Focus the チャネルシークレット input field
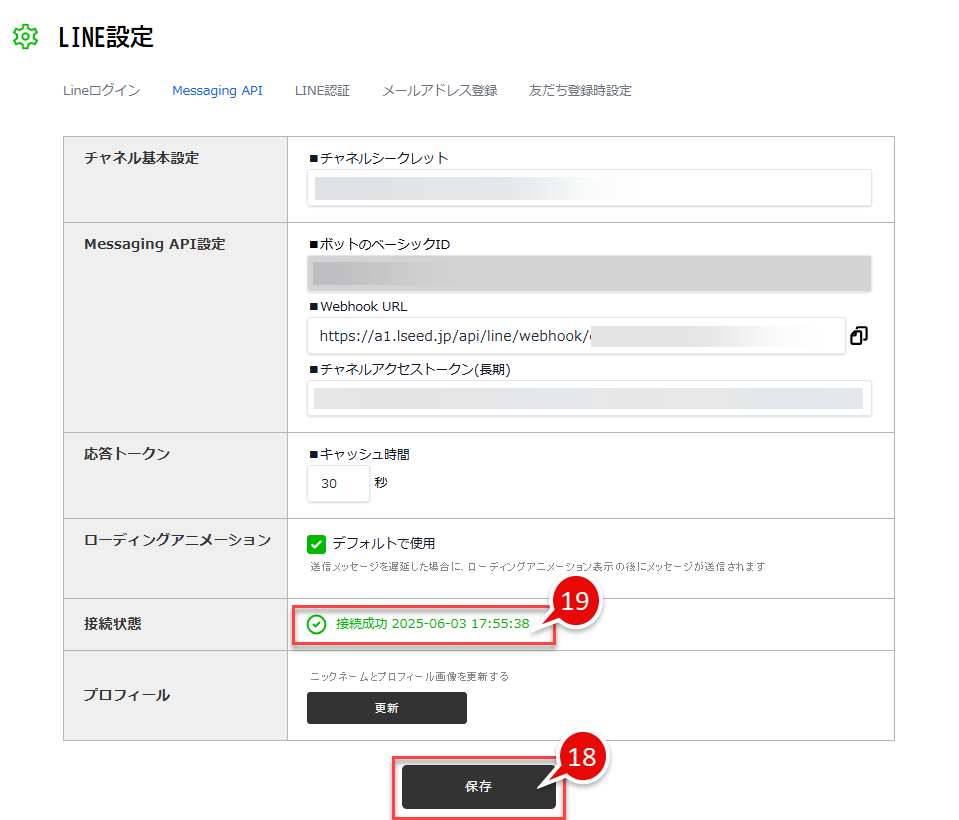This screenshot has width=959, height=820. (590, 188)
